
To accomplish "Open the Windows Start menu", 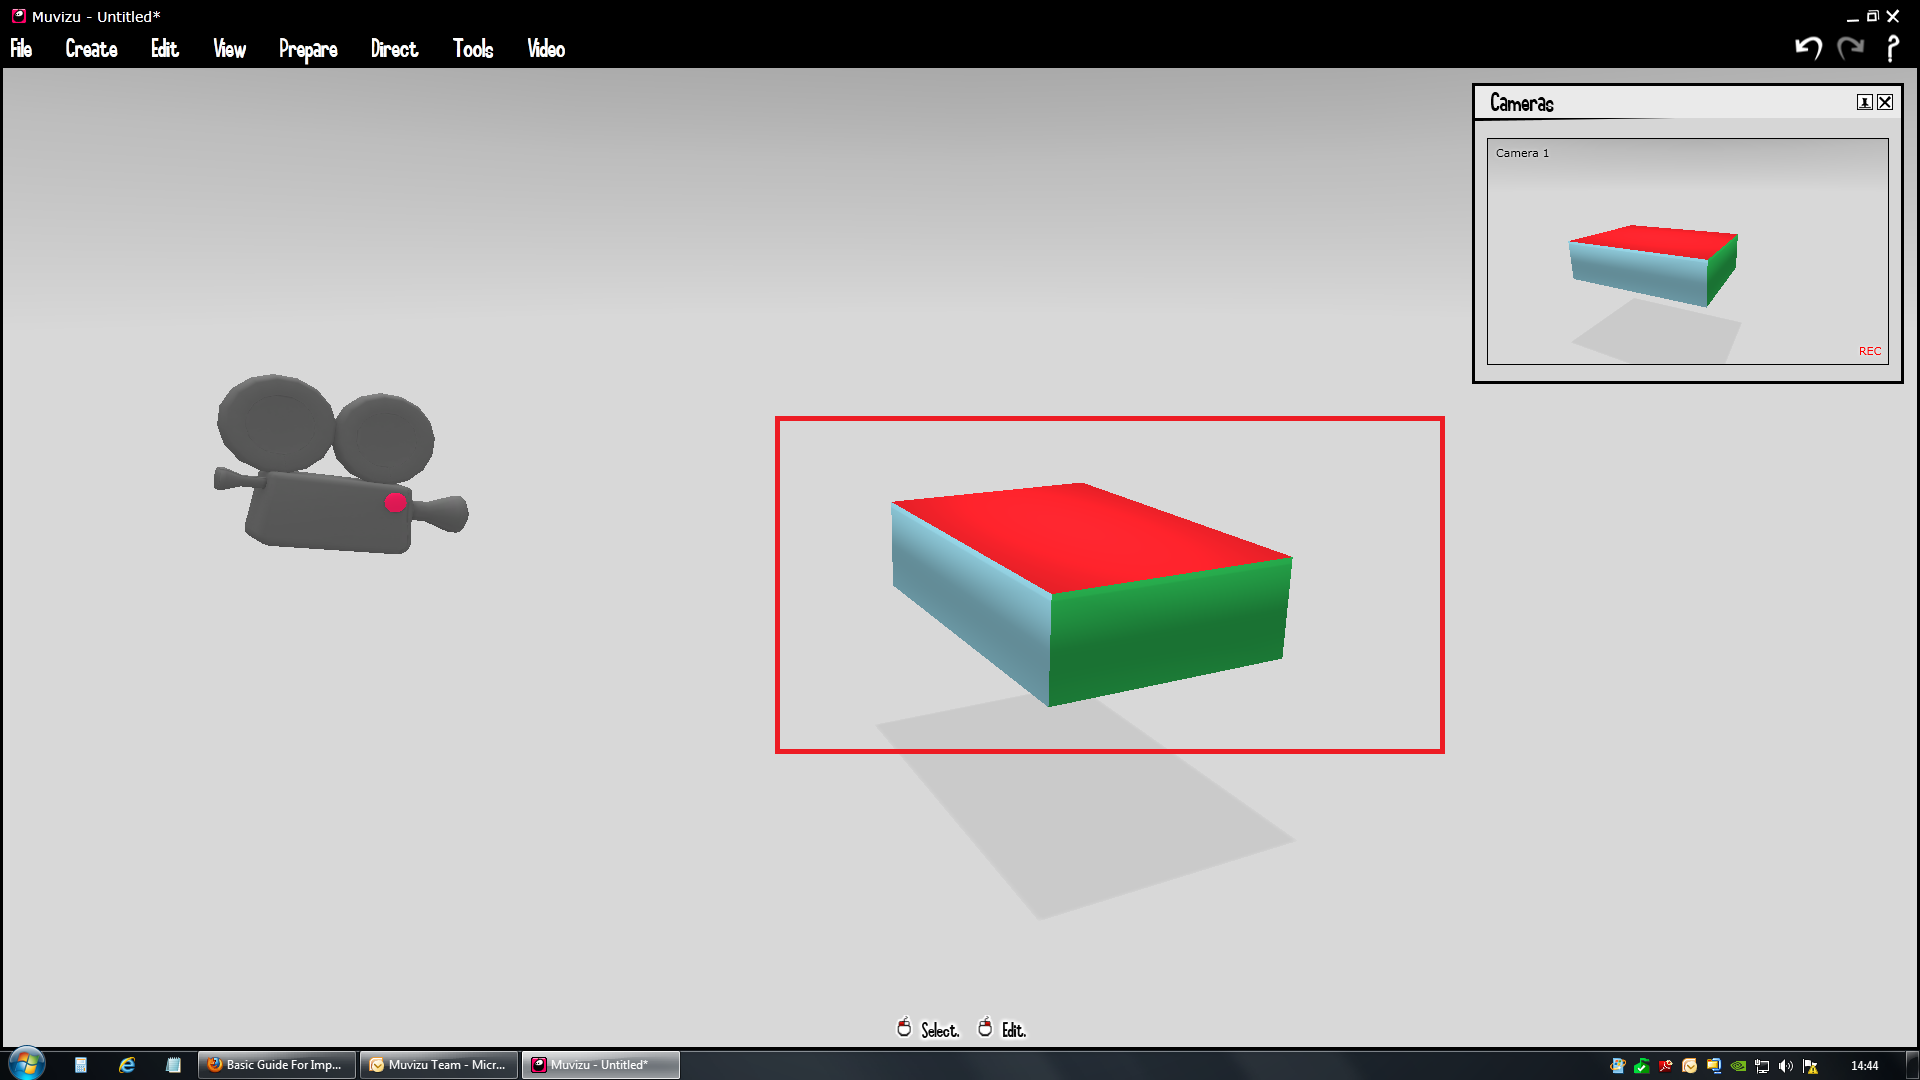I will [26, 1064].
